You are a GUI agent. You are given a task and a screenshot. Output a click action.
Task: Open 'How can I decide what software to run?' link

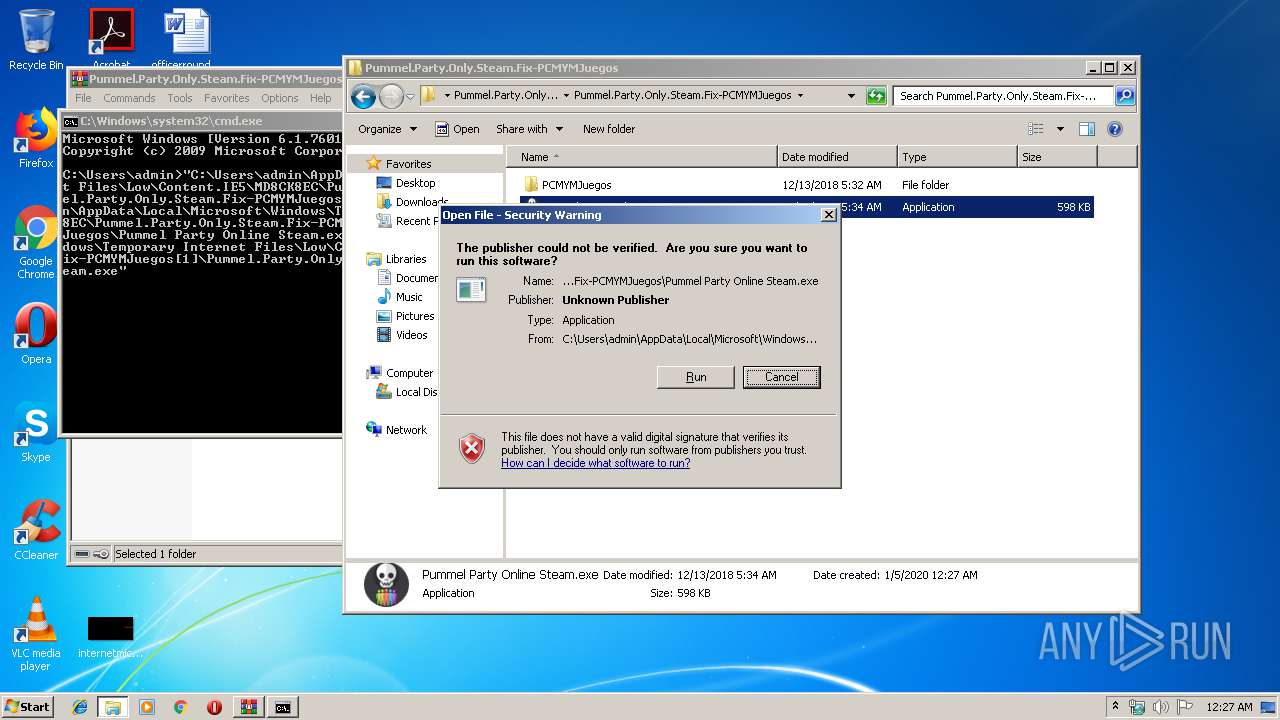[595, 463]
